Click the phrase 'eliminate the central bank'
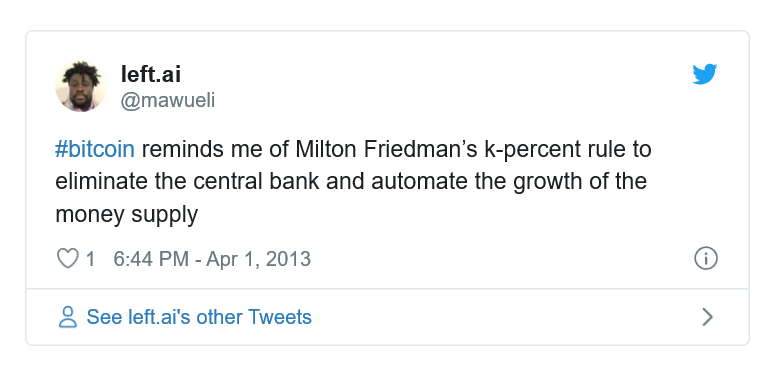The height and width of the screenshot is (379, 774). pyautogui.click(x=187, y=182)
